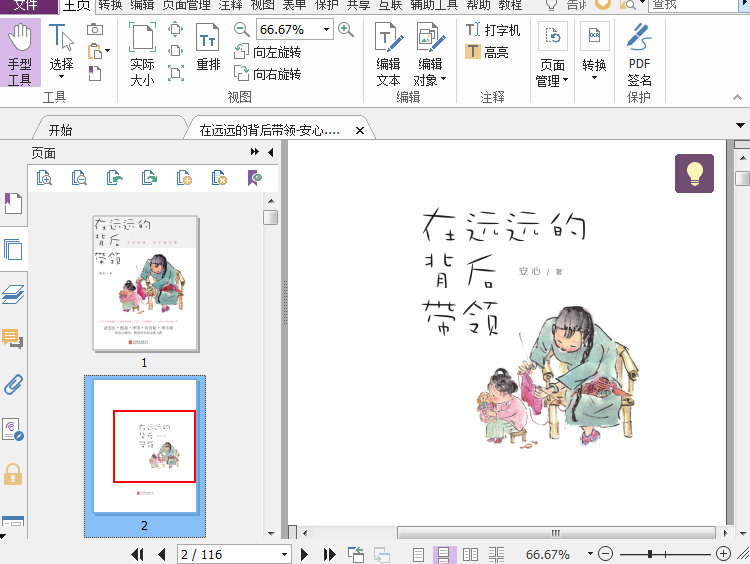
Task: Enable single page view mode in status bar
Action: tap(419, 554)
